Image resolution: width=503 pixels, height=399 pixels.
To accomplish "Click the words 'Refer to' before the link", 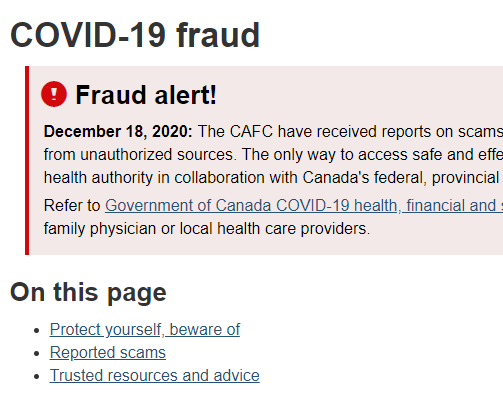I will tap(72, 205).
